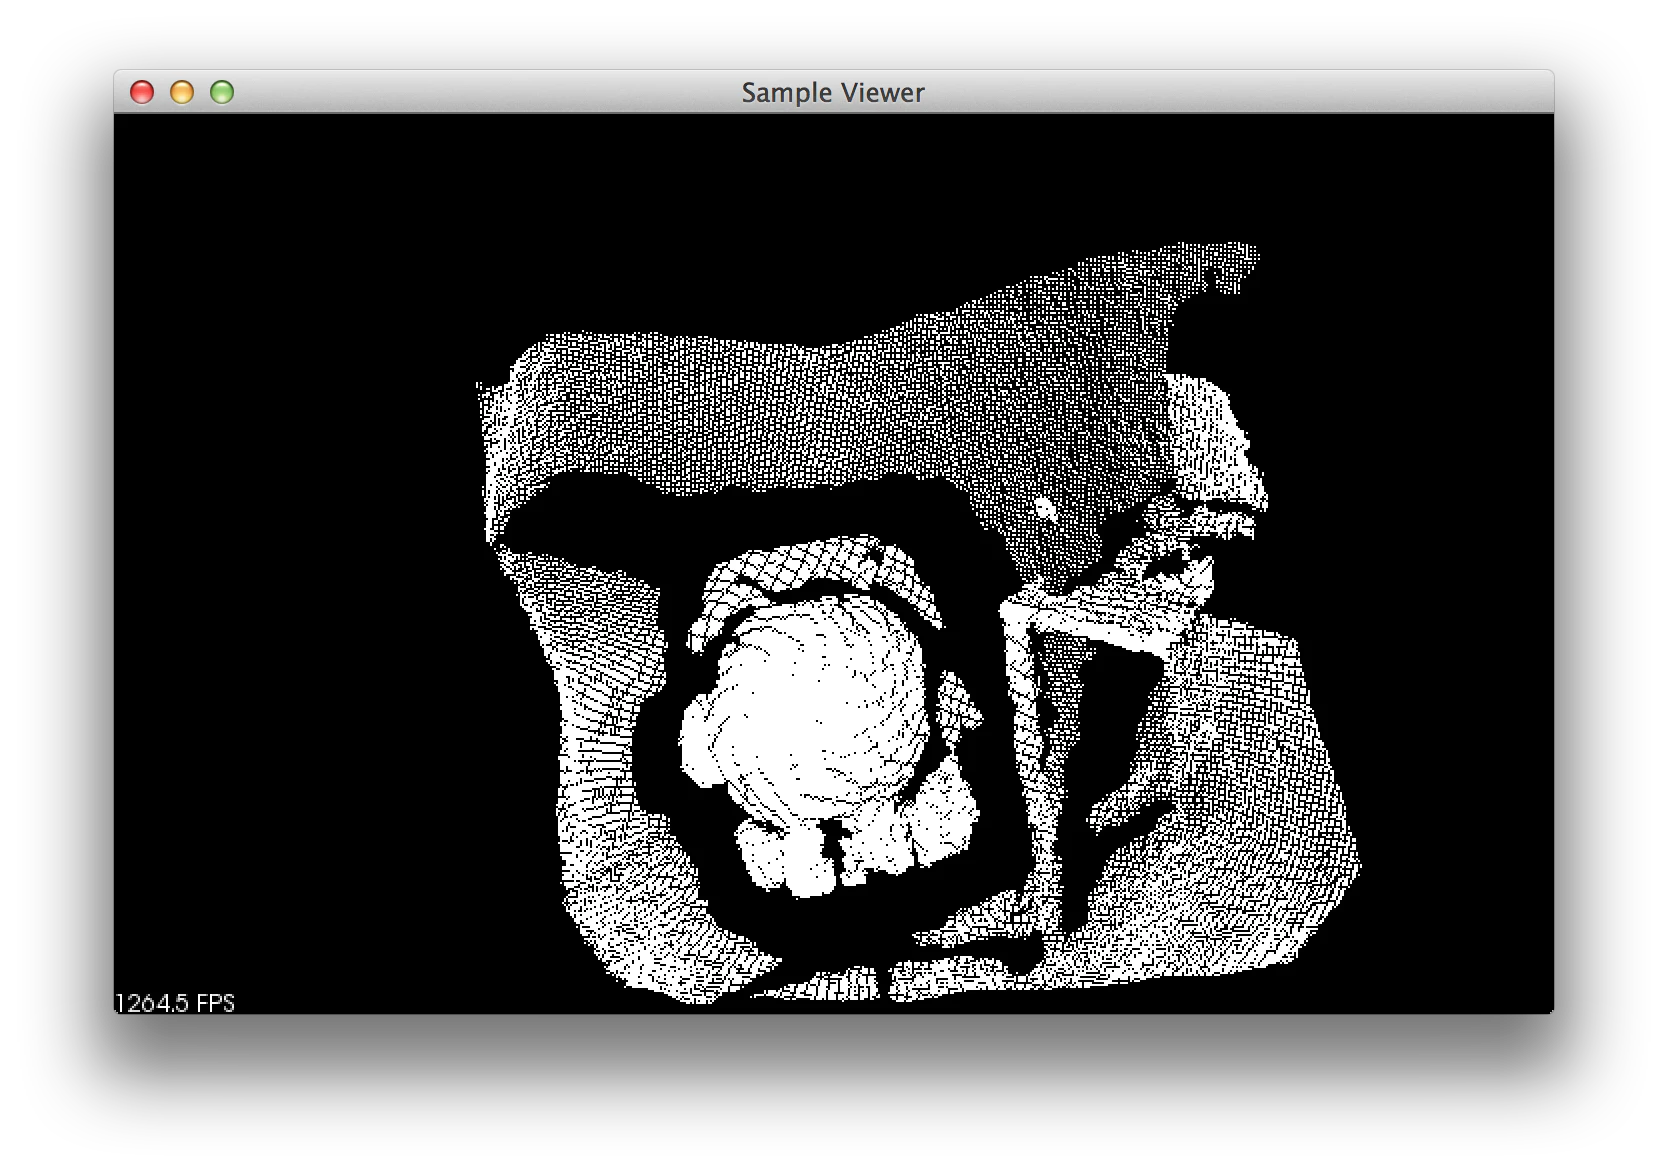
Task: Click the green zoom window button
Action: (222, 92)
